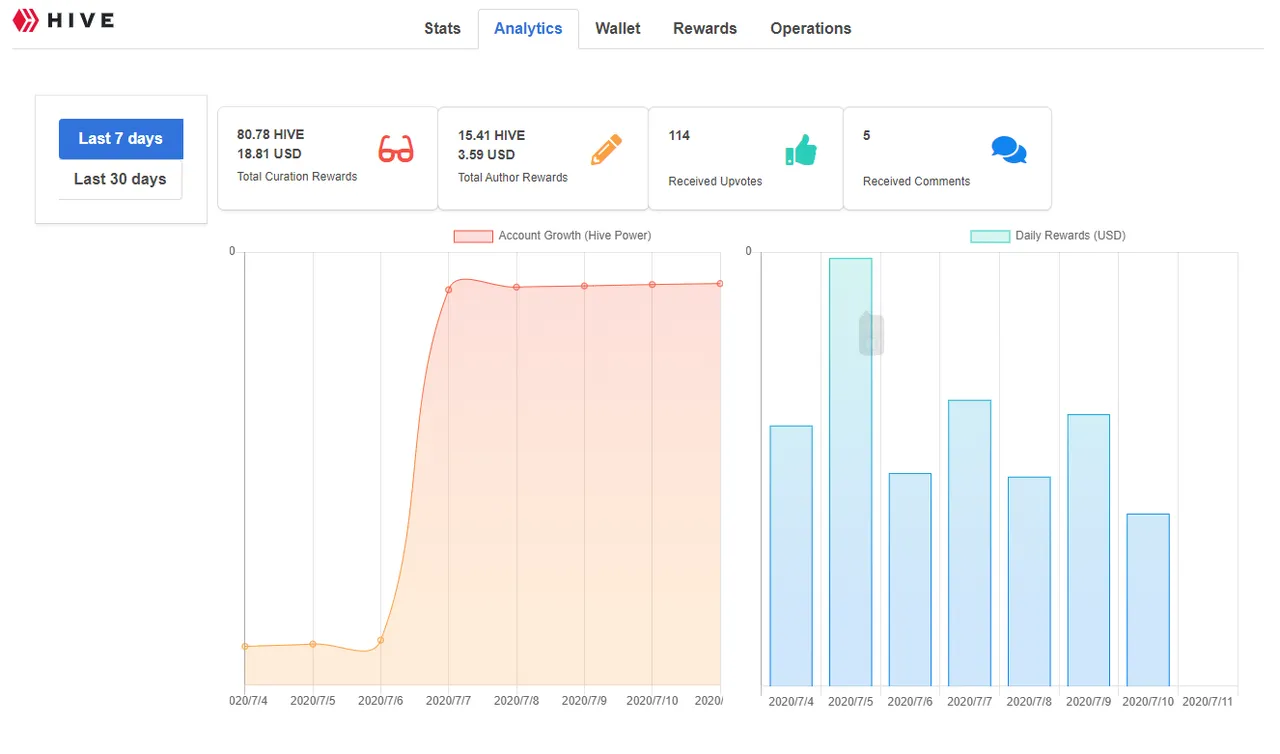The height and width of the screenshot is (754, 1280).
Task: Click the 18.81 USD curation value
Action: (269, 153)
